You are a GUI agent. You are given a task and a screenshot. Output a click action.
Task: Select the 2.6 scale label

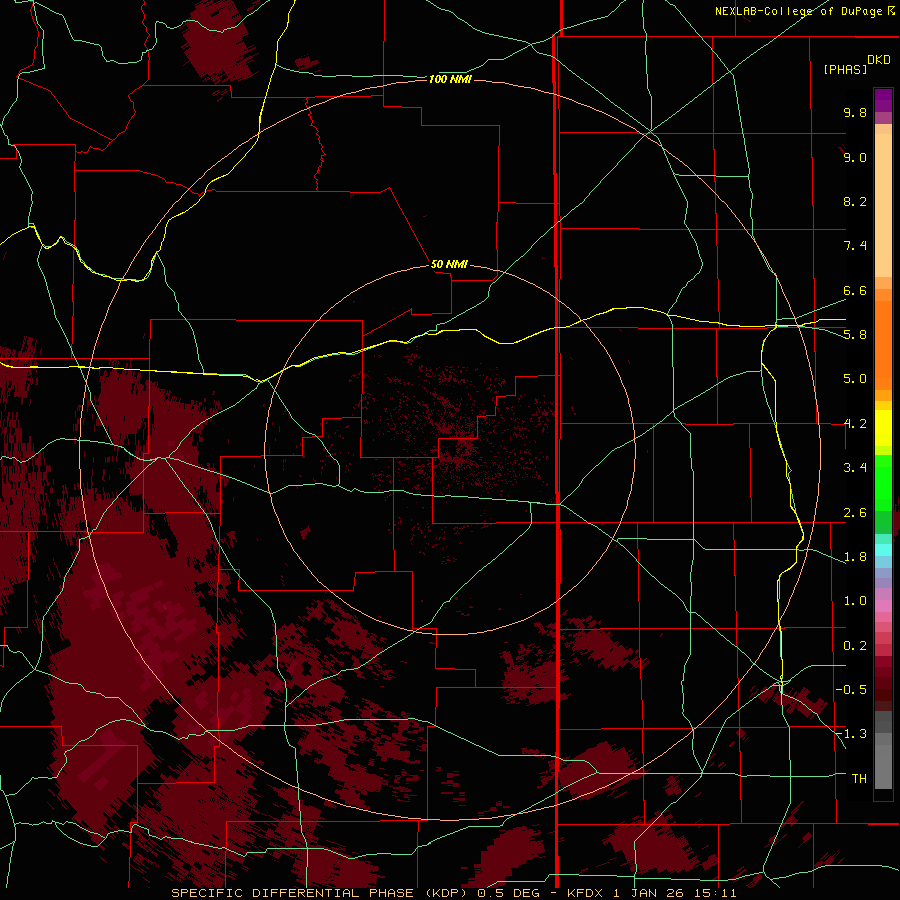point(855,513)
